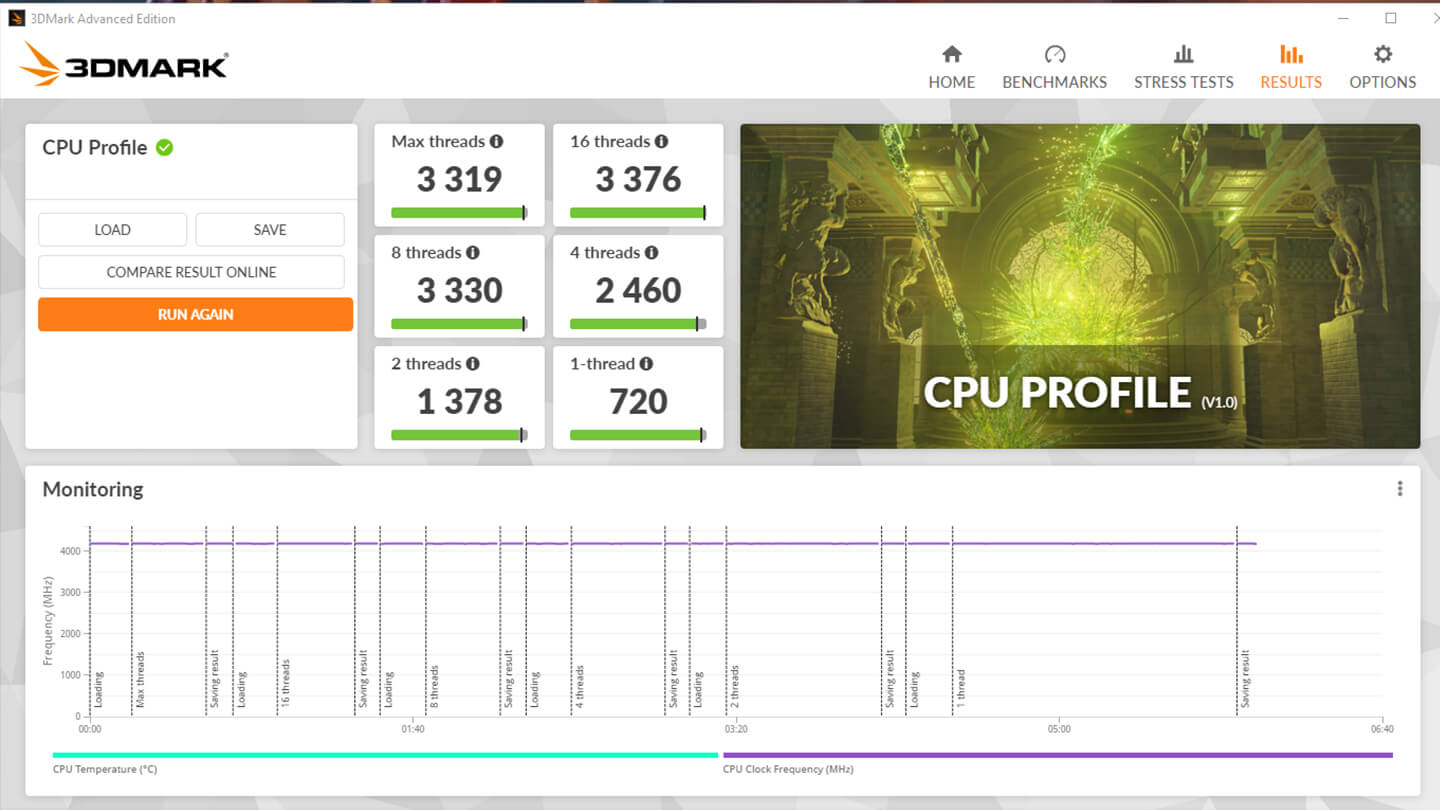Click the 3 330 score value
1440x810 pixels.
pos(459,291)
